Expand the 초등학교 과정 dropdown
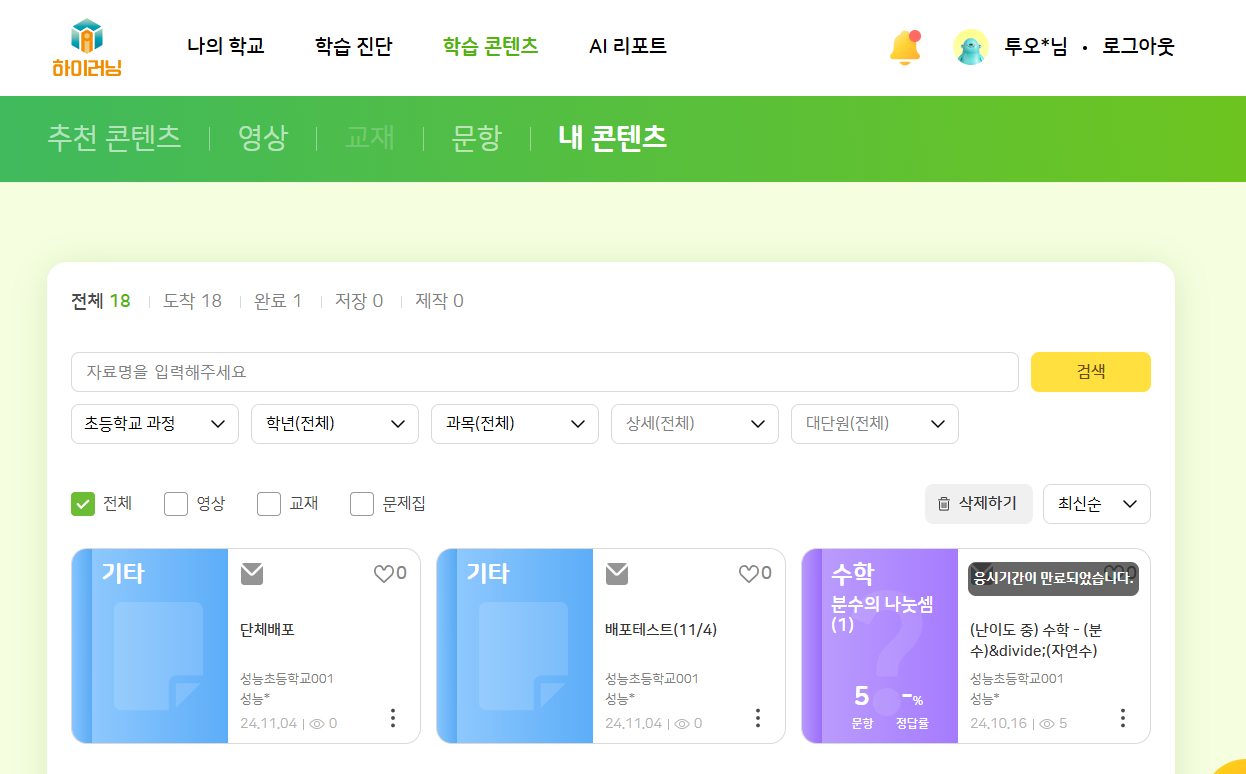 pyautogui.click(x=155, y=424)
